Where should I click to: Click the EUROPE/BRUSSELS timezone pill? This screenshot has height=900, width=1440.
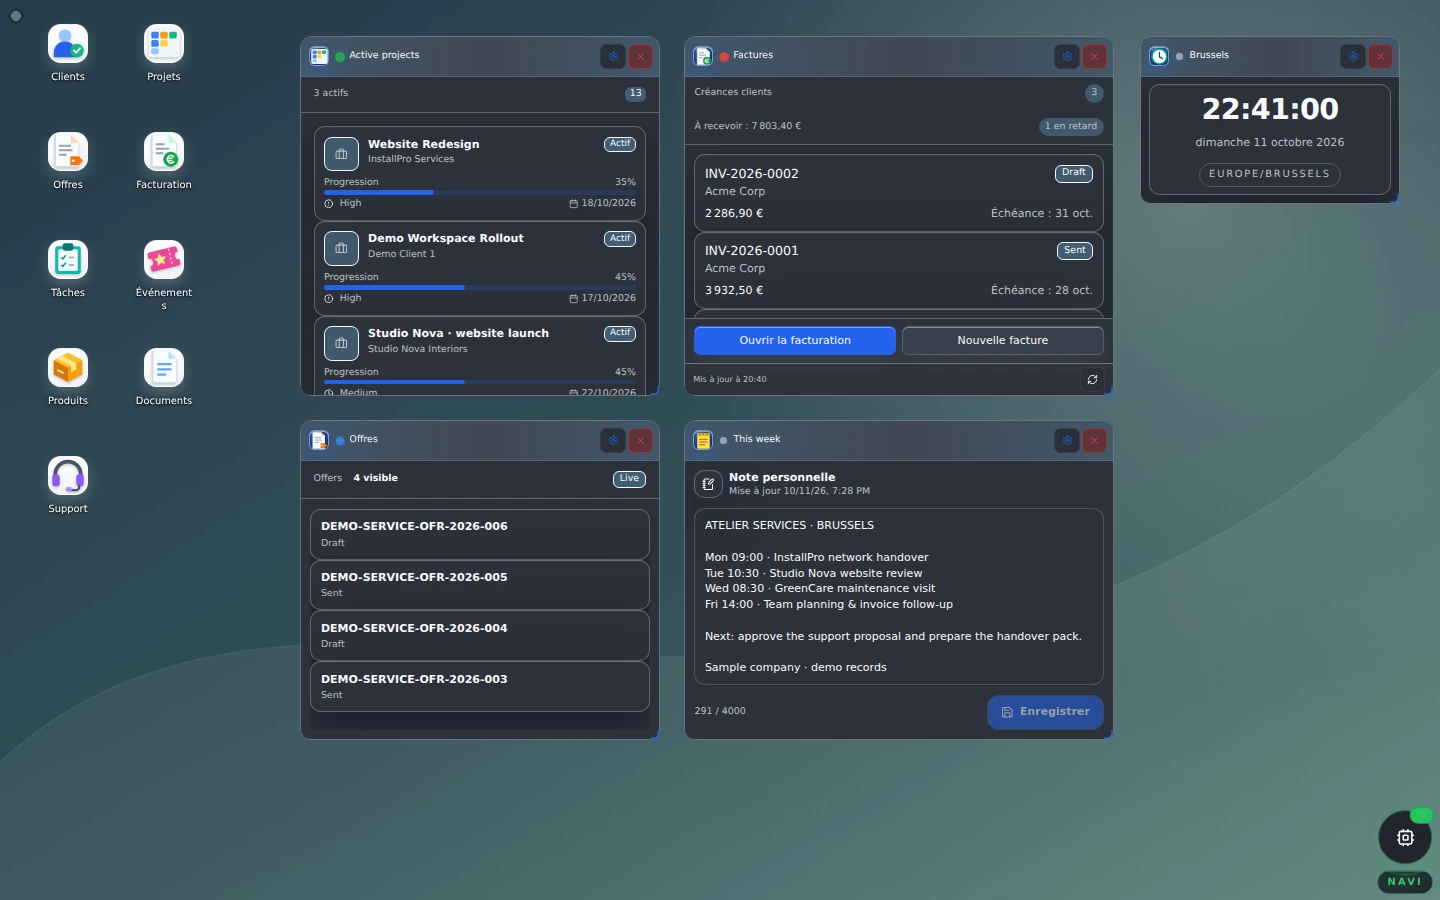tap(1269, 174)
